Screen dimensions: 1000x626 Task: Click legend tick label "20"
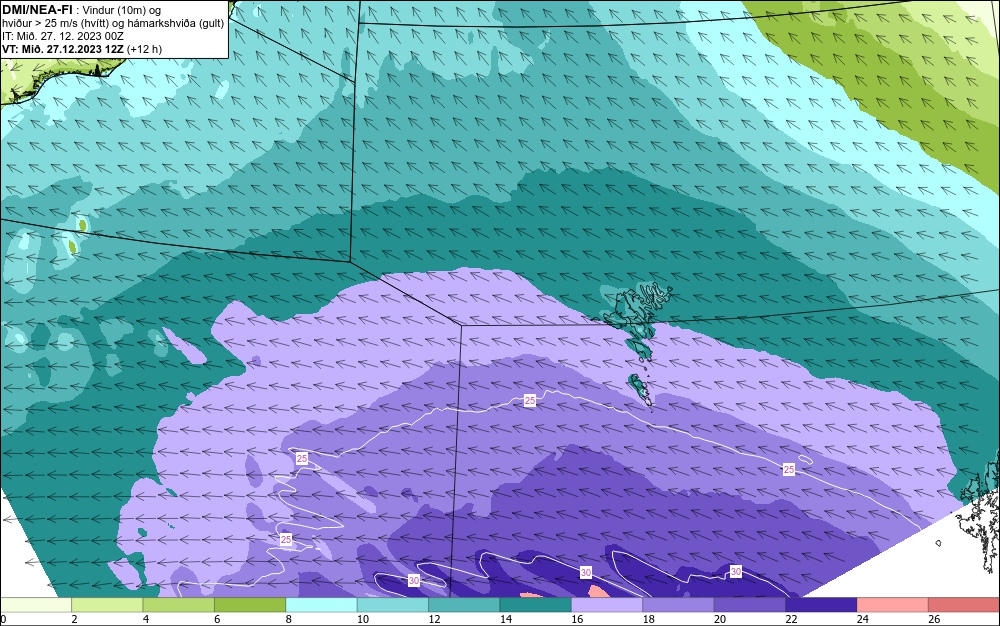point(720,619)
